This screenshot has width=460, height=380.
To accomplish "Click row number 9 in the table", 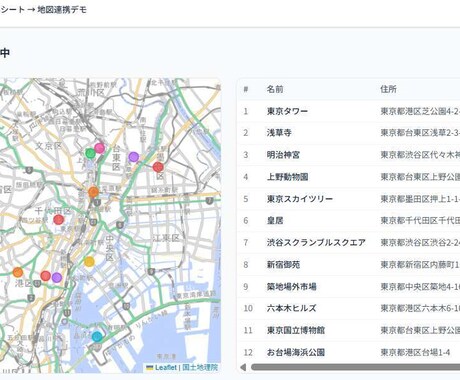I will click(x=246, y=286).
